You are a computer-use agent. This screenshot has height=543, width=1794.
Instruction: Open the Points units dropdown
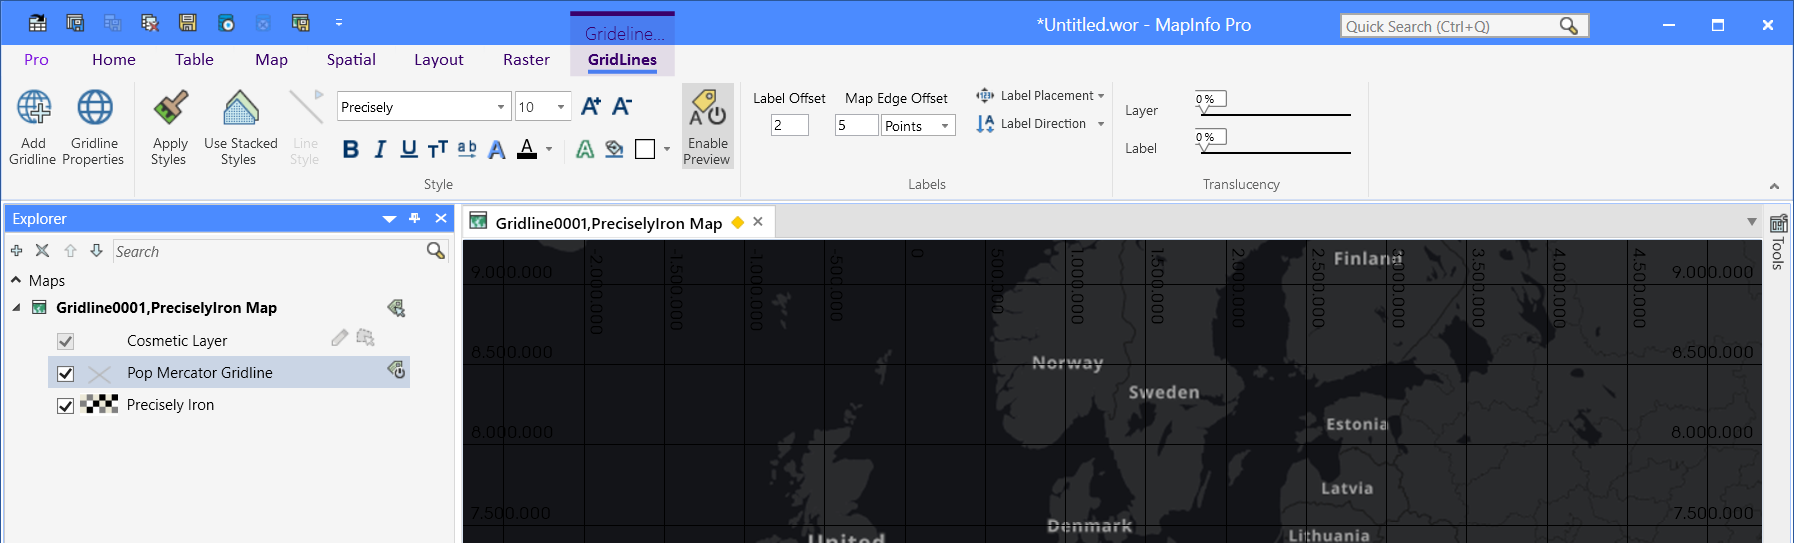tap(944, 126)
